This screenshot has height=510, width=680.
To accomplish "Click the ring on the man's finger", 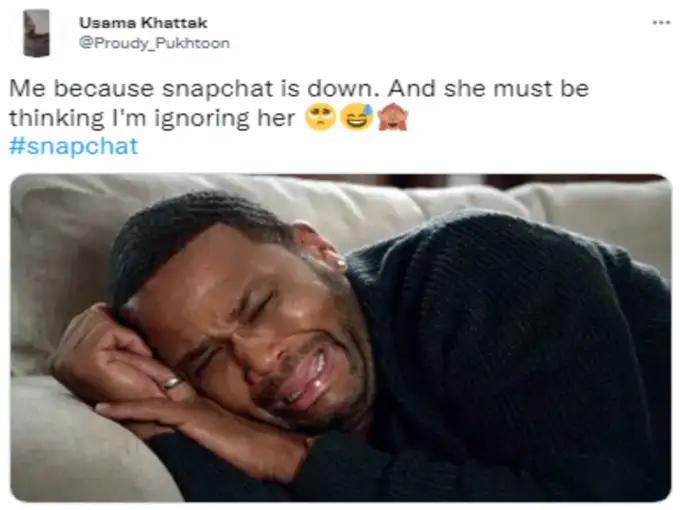I will [171, 382].
